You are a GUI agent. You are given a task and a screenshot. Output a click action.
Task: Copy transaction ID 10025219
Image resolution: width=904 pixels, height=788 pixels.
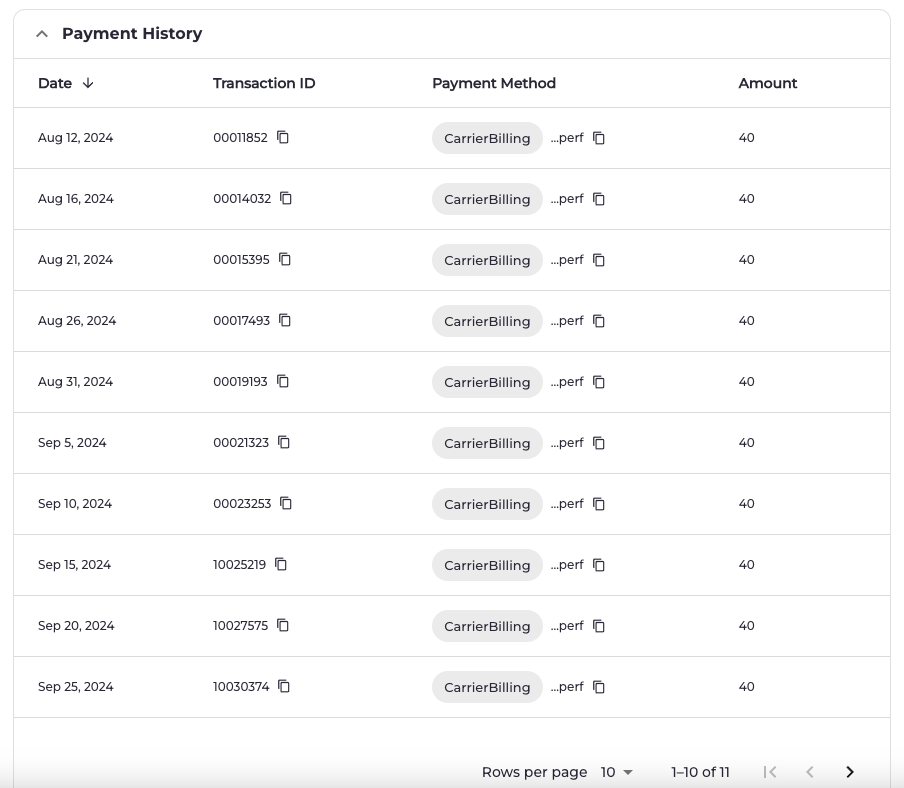pos(281,564)
